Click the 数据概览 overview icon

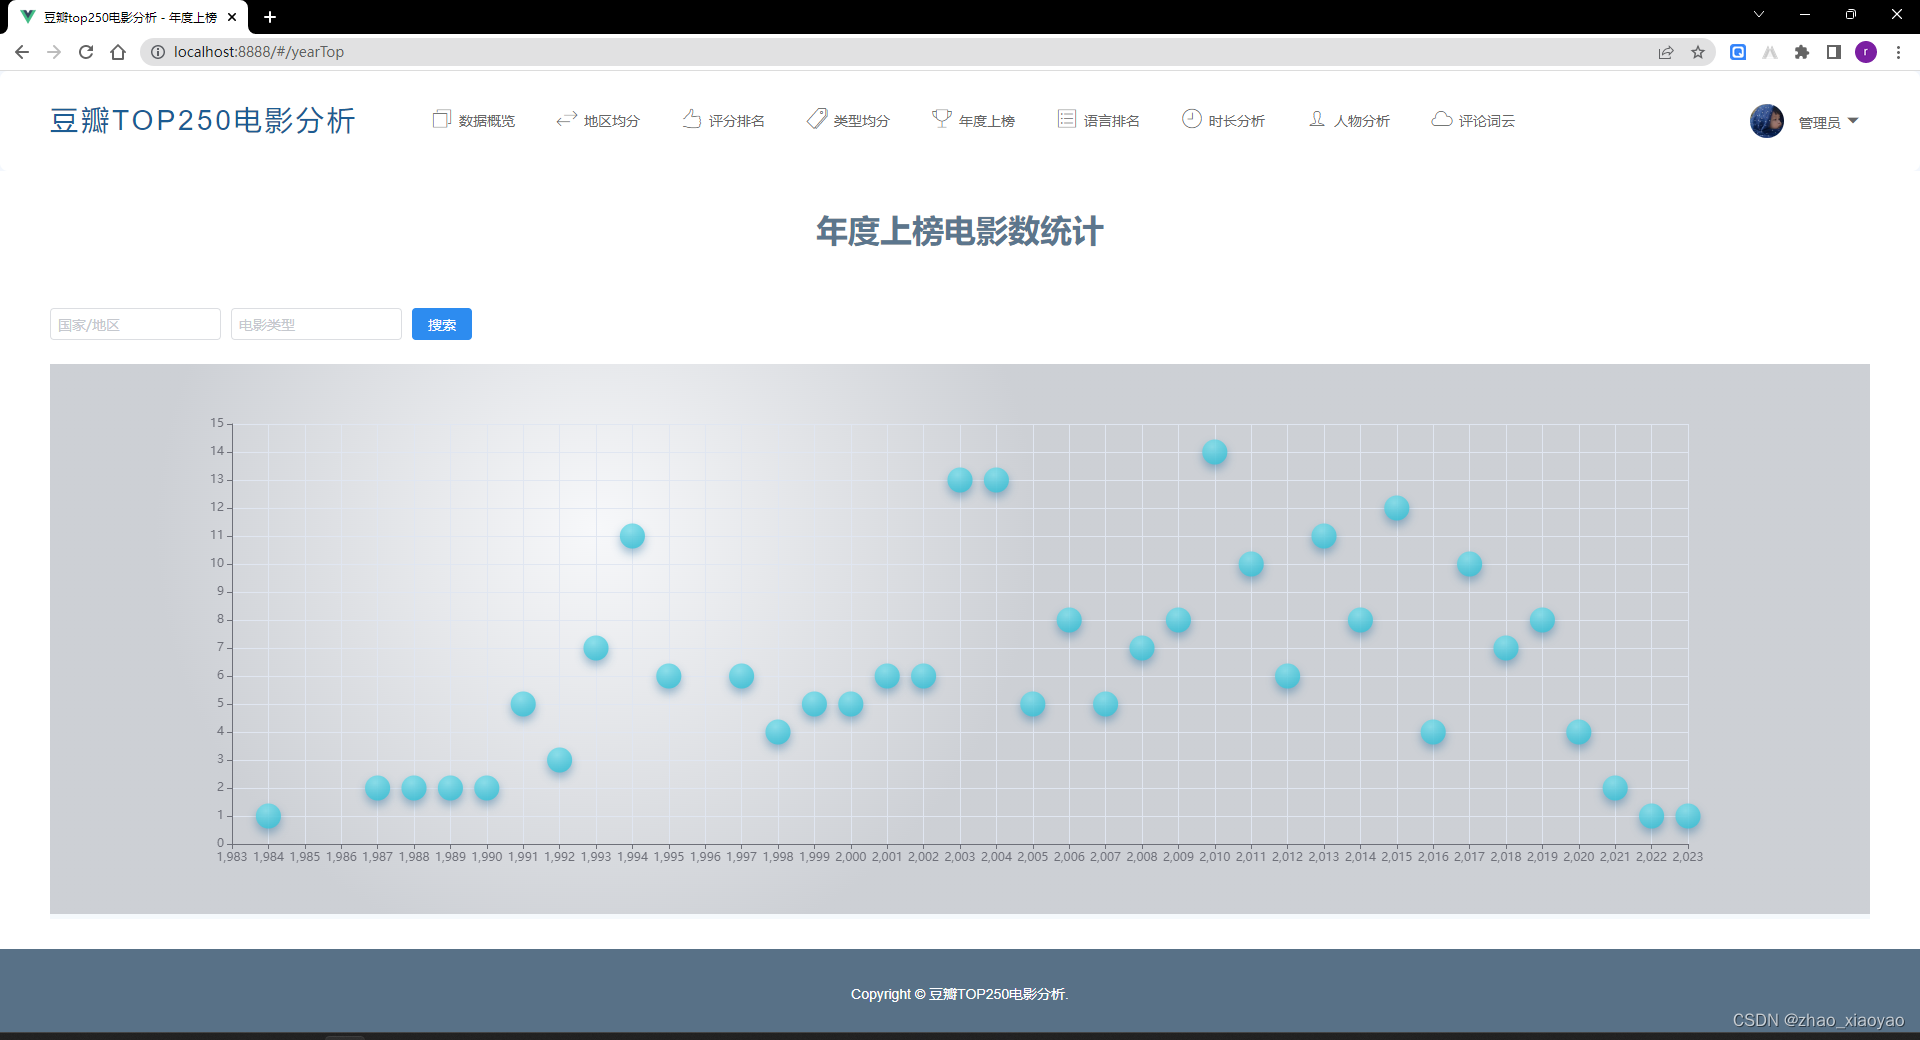[x=443, y=118]
